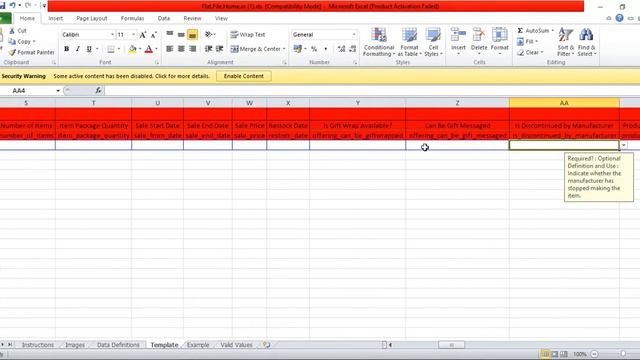Apply Comma Style
The image size is (640, 360).
[325, 49]
